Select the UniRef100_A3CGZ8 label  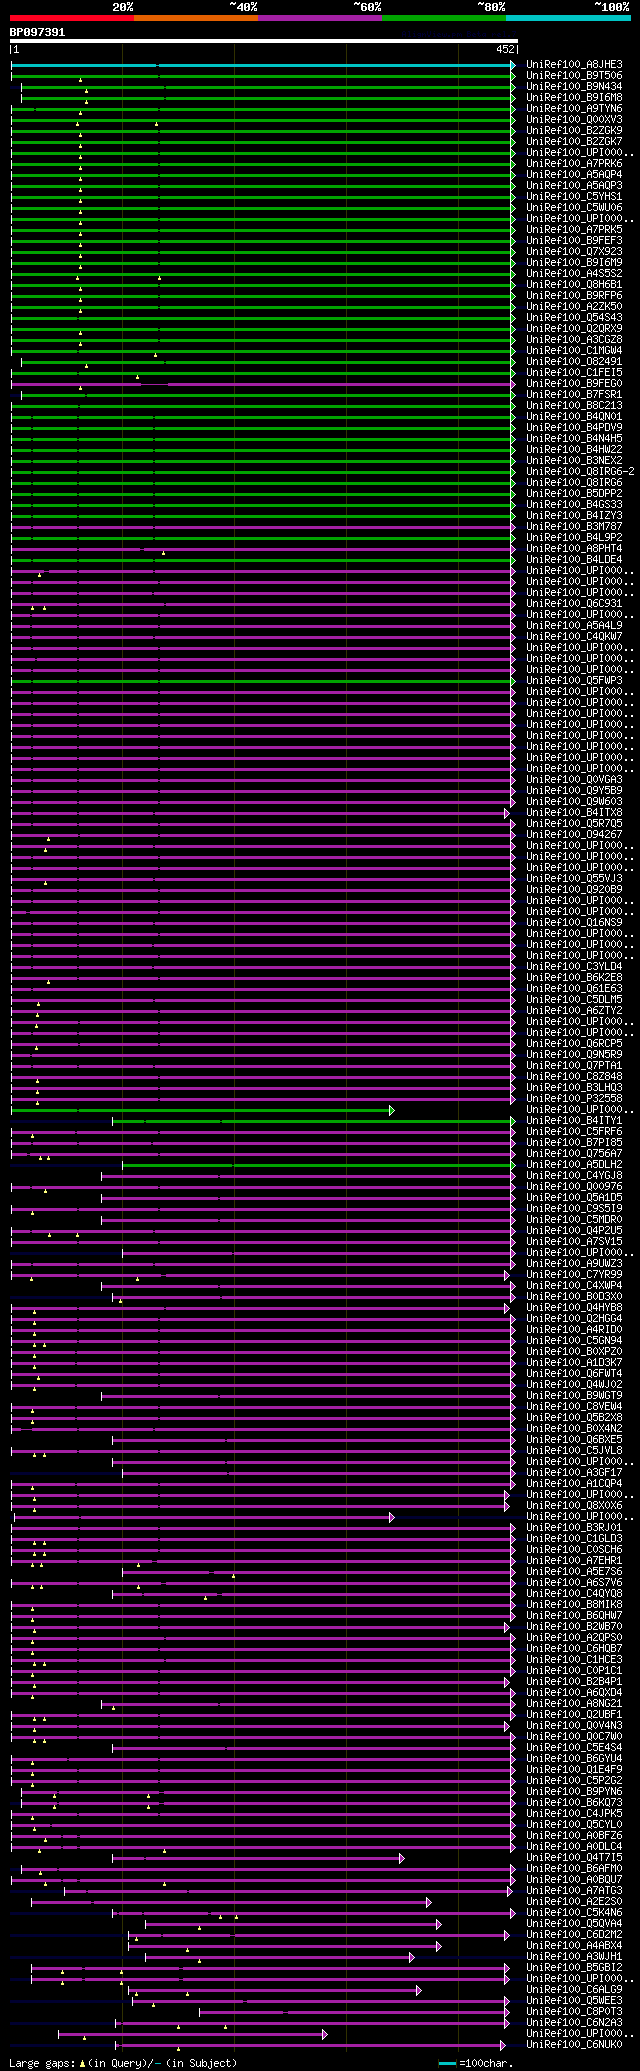(x=574, y=340)
